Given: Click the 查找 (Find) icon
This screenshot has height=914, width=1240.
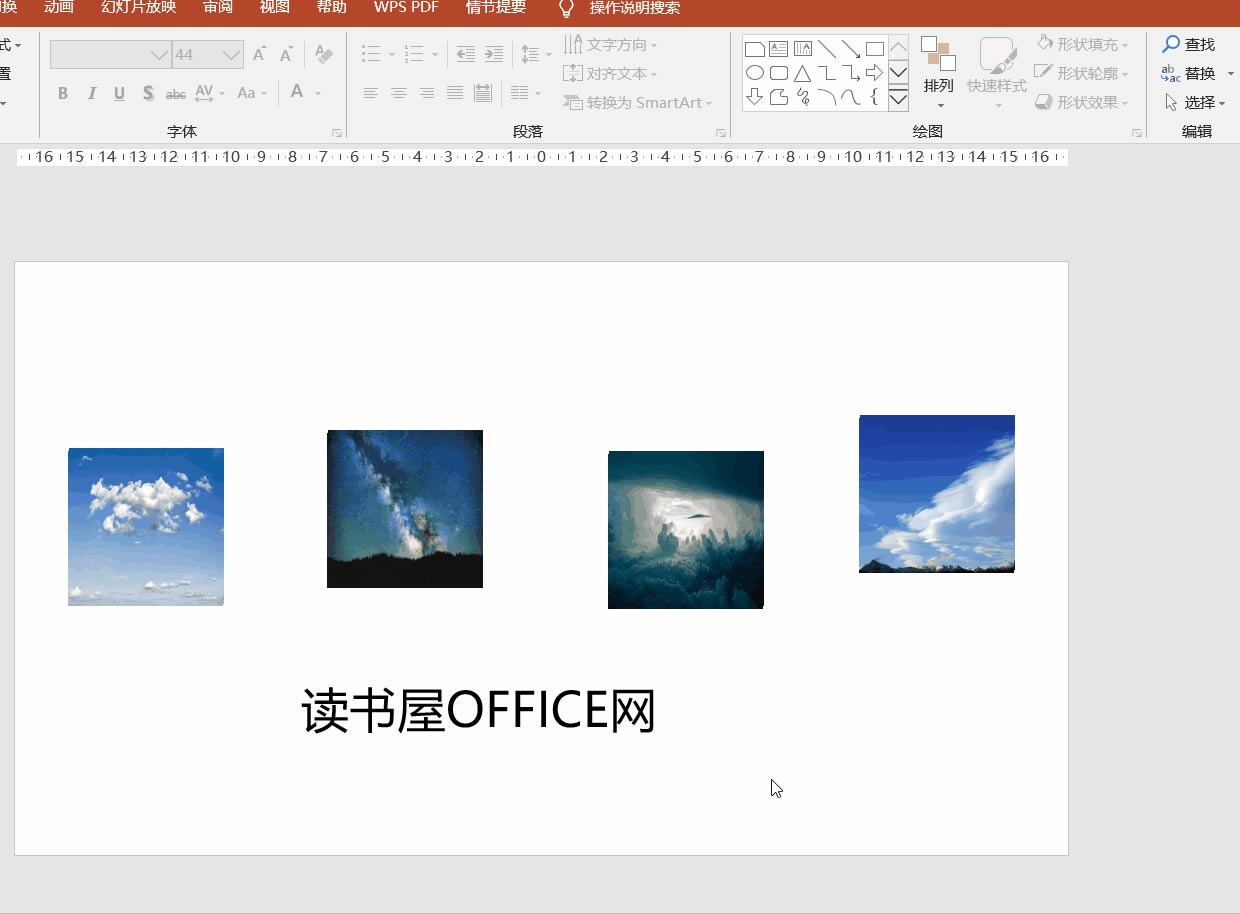Looking at the screenshot, I should [x=1170, y=44].
